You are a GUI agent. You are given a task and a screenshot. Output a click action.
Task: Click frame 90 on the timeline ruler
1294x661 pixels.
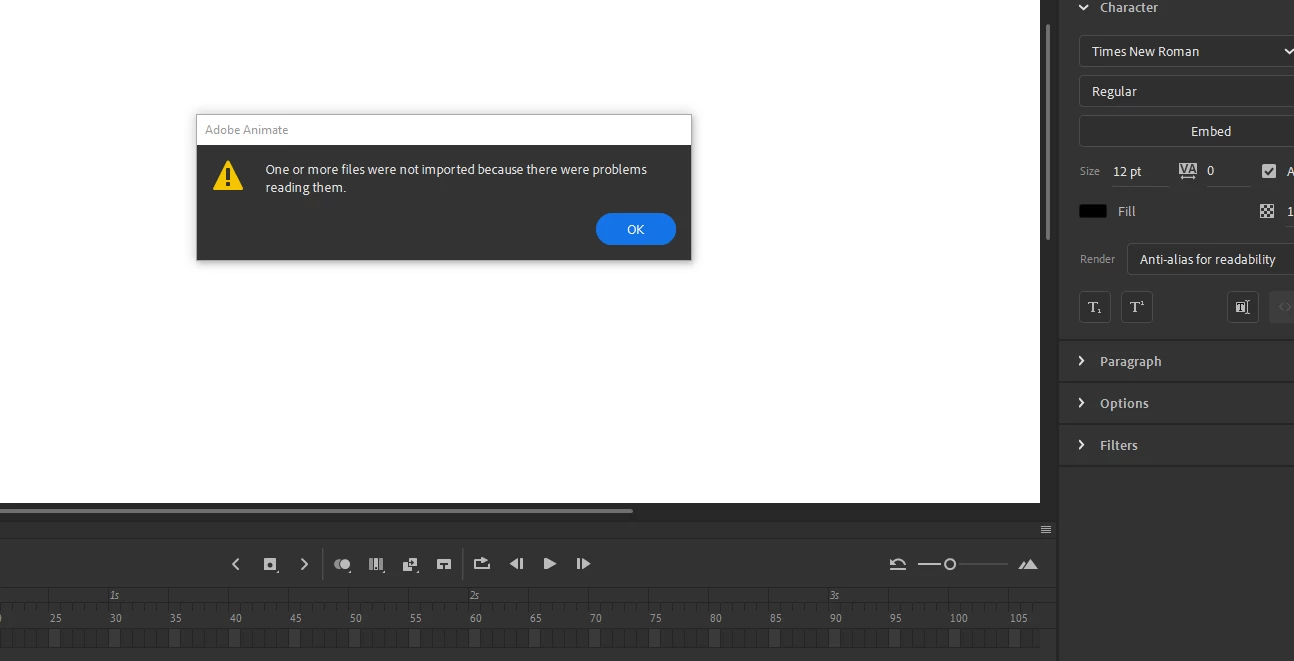click(x=835, y=618)
